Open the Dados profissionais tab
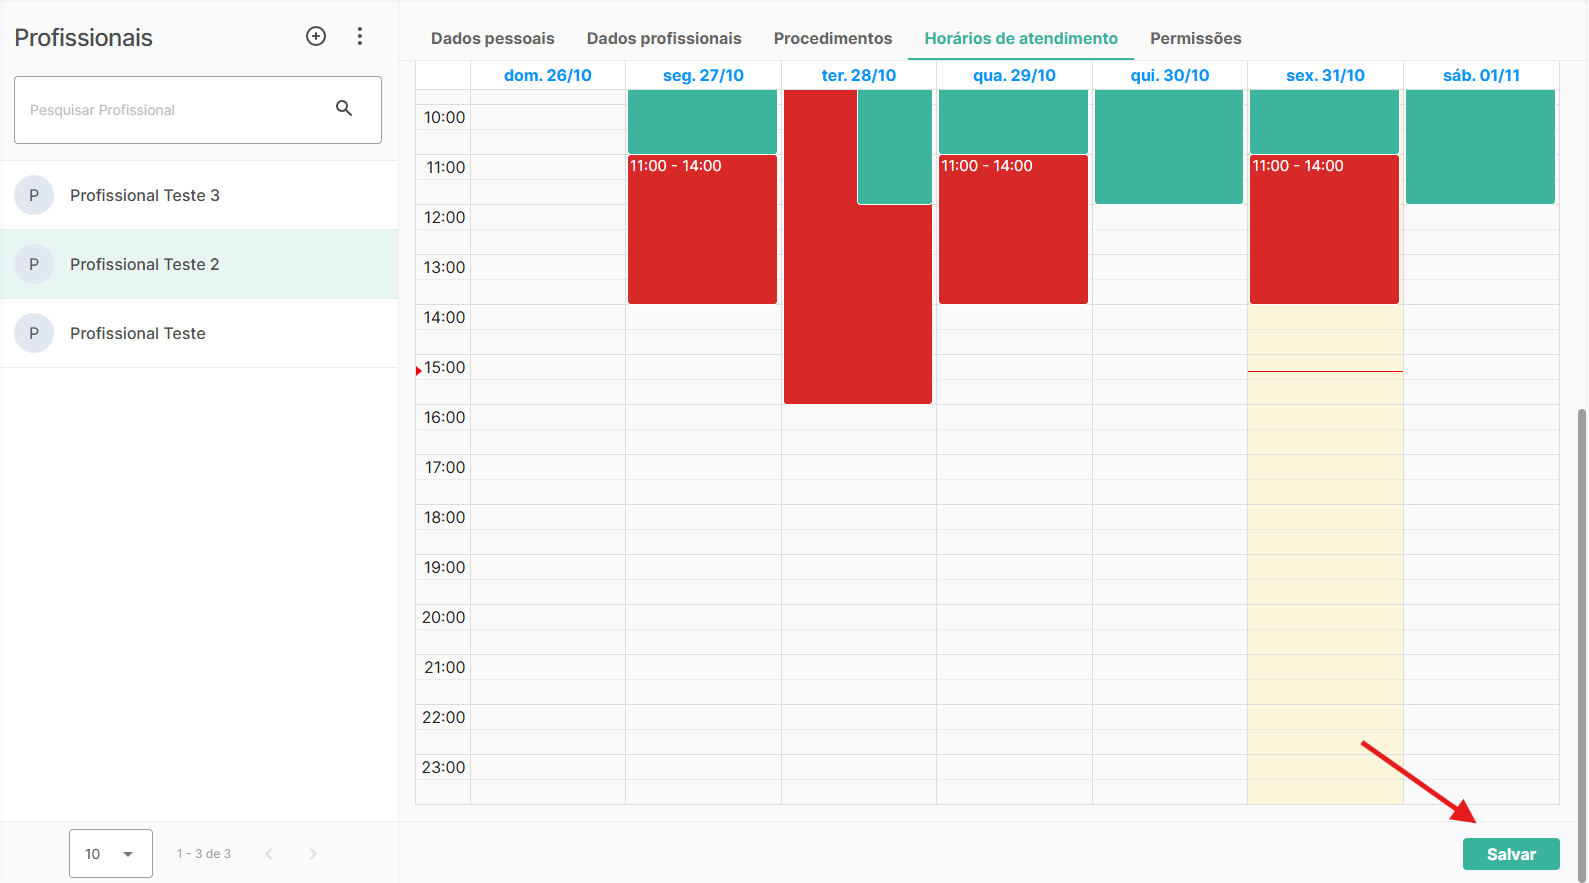The height and width of the screenshot is (883, 1589). 664,39
